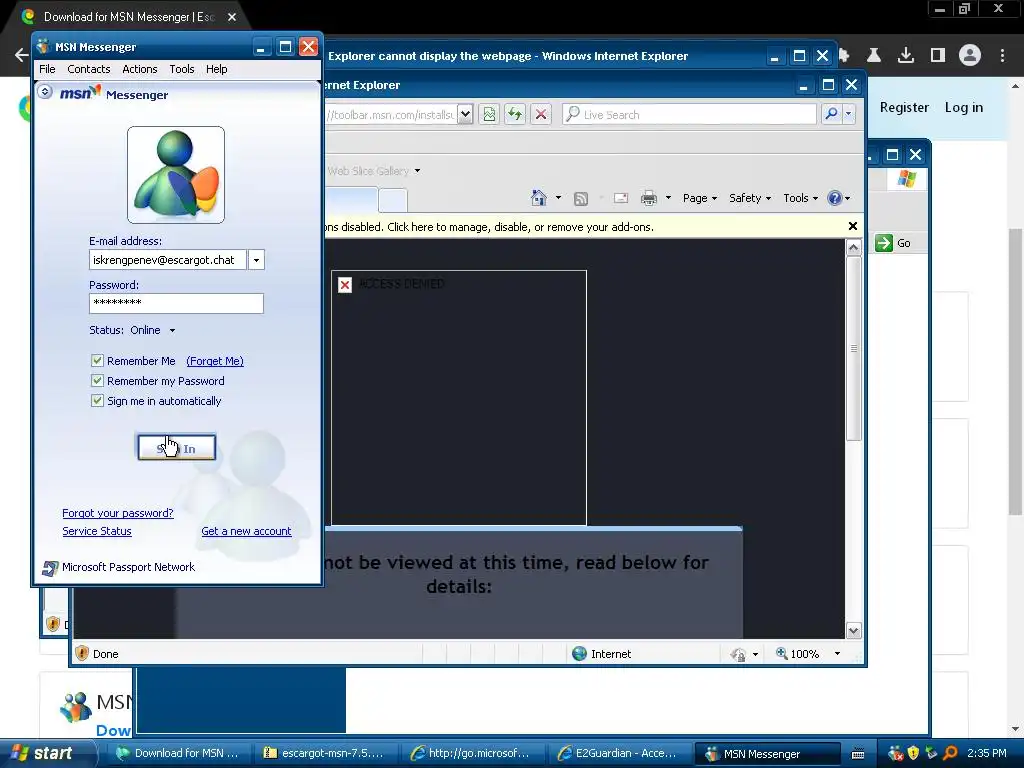This screenshot has width=1024, height=768.
Task: Click the Go button in background window
Action: [893, 243]
